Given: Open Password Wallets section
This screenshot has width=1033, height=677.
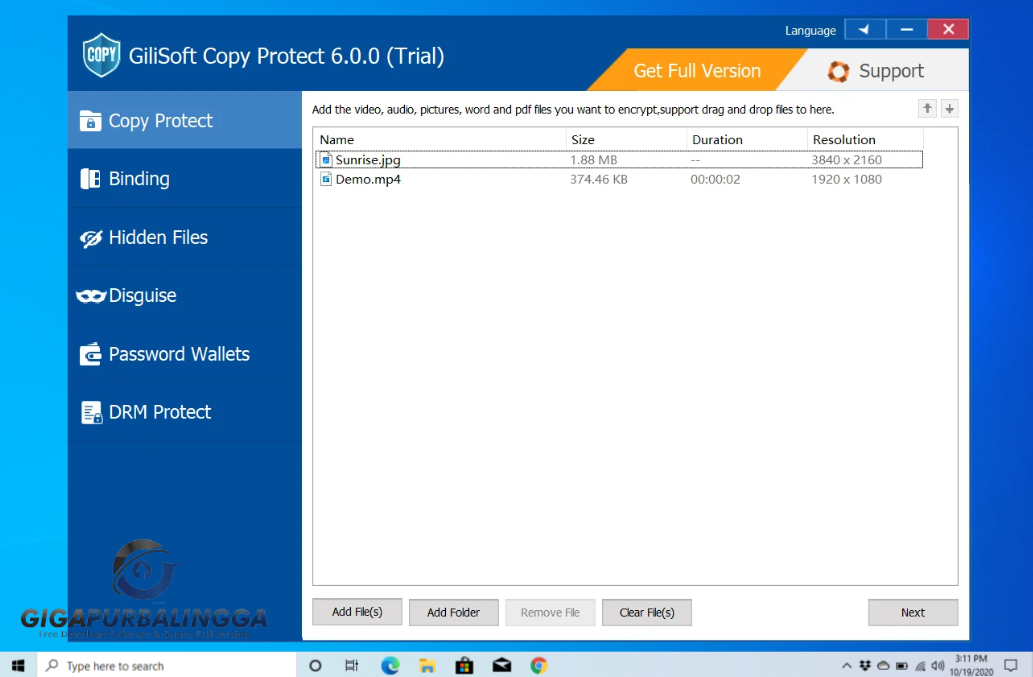Looking at the screenshot, I should 184,354.
